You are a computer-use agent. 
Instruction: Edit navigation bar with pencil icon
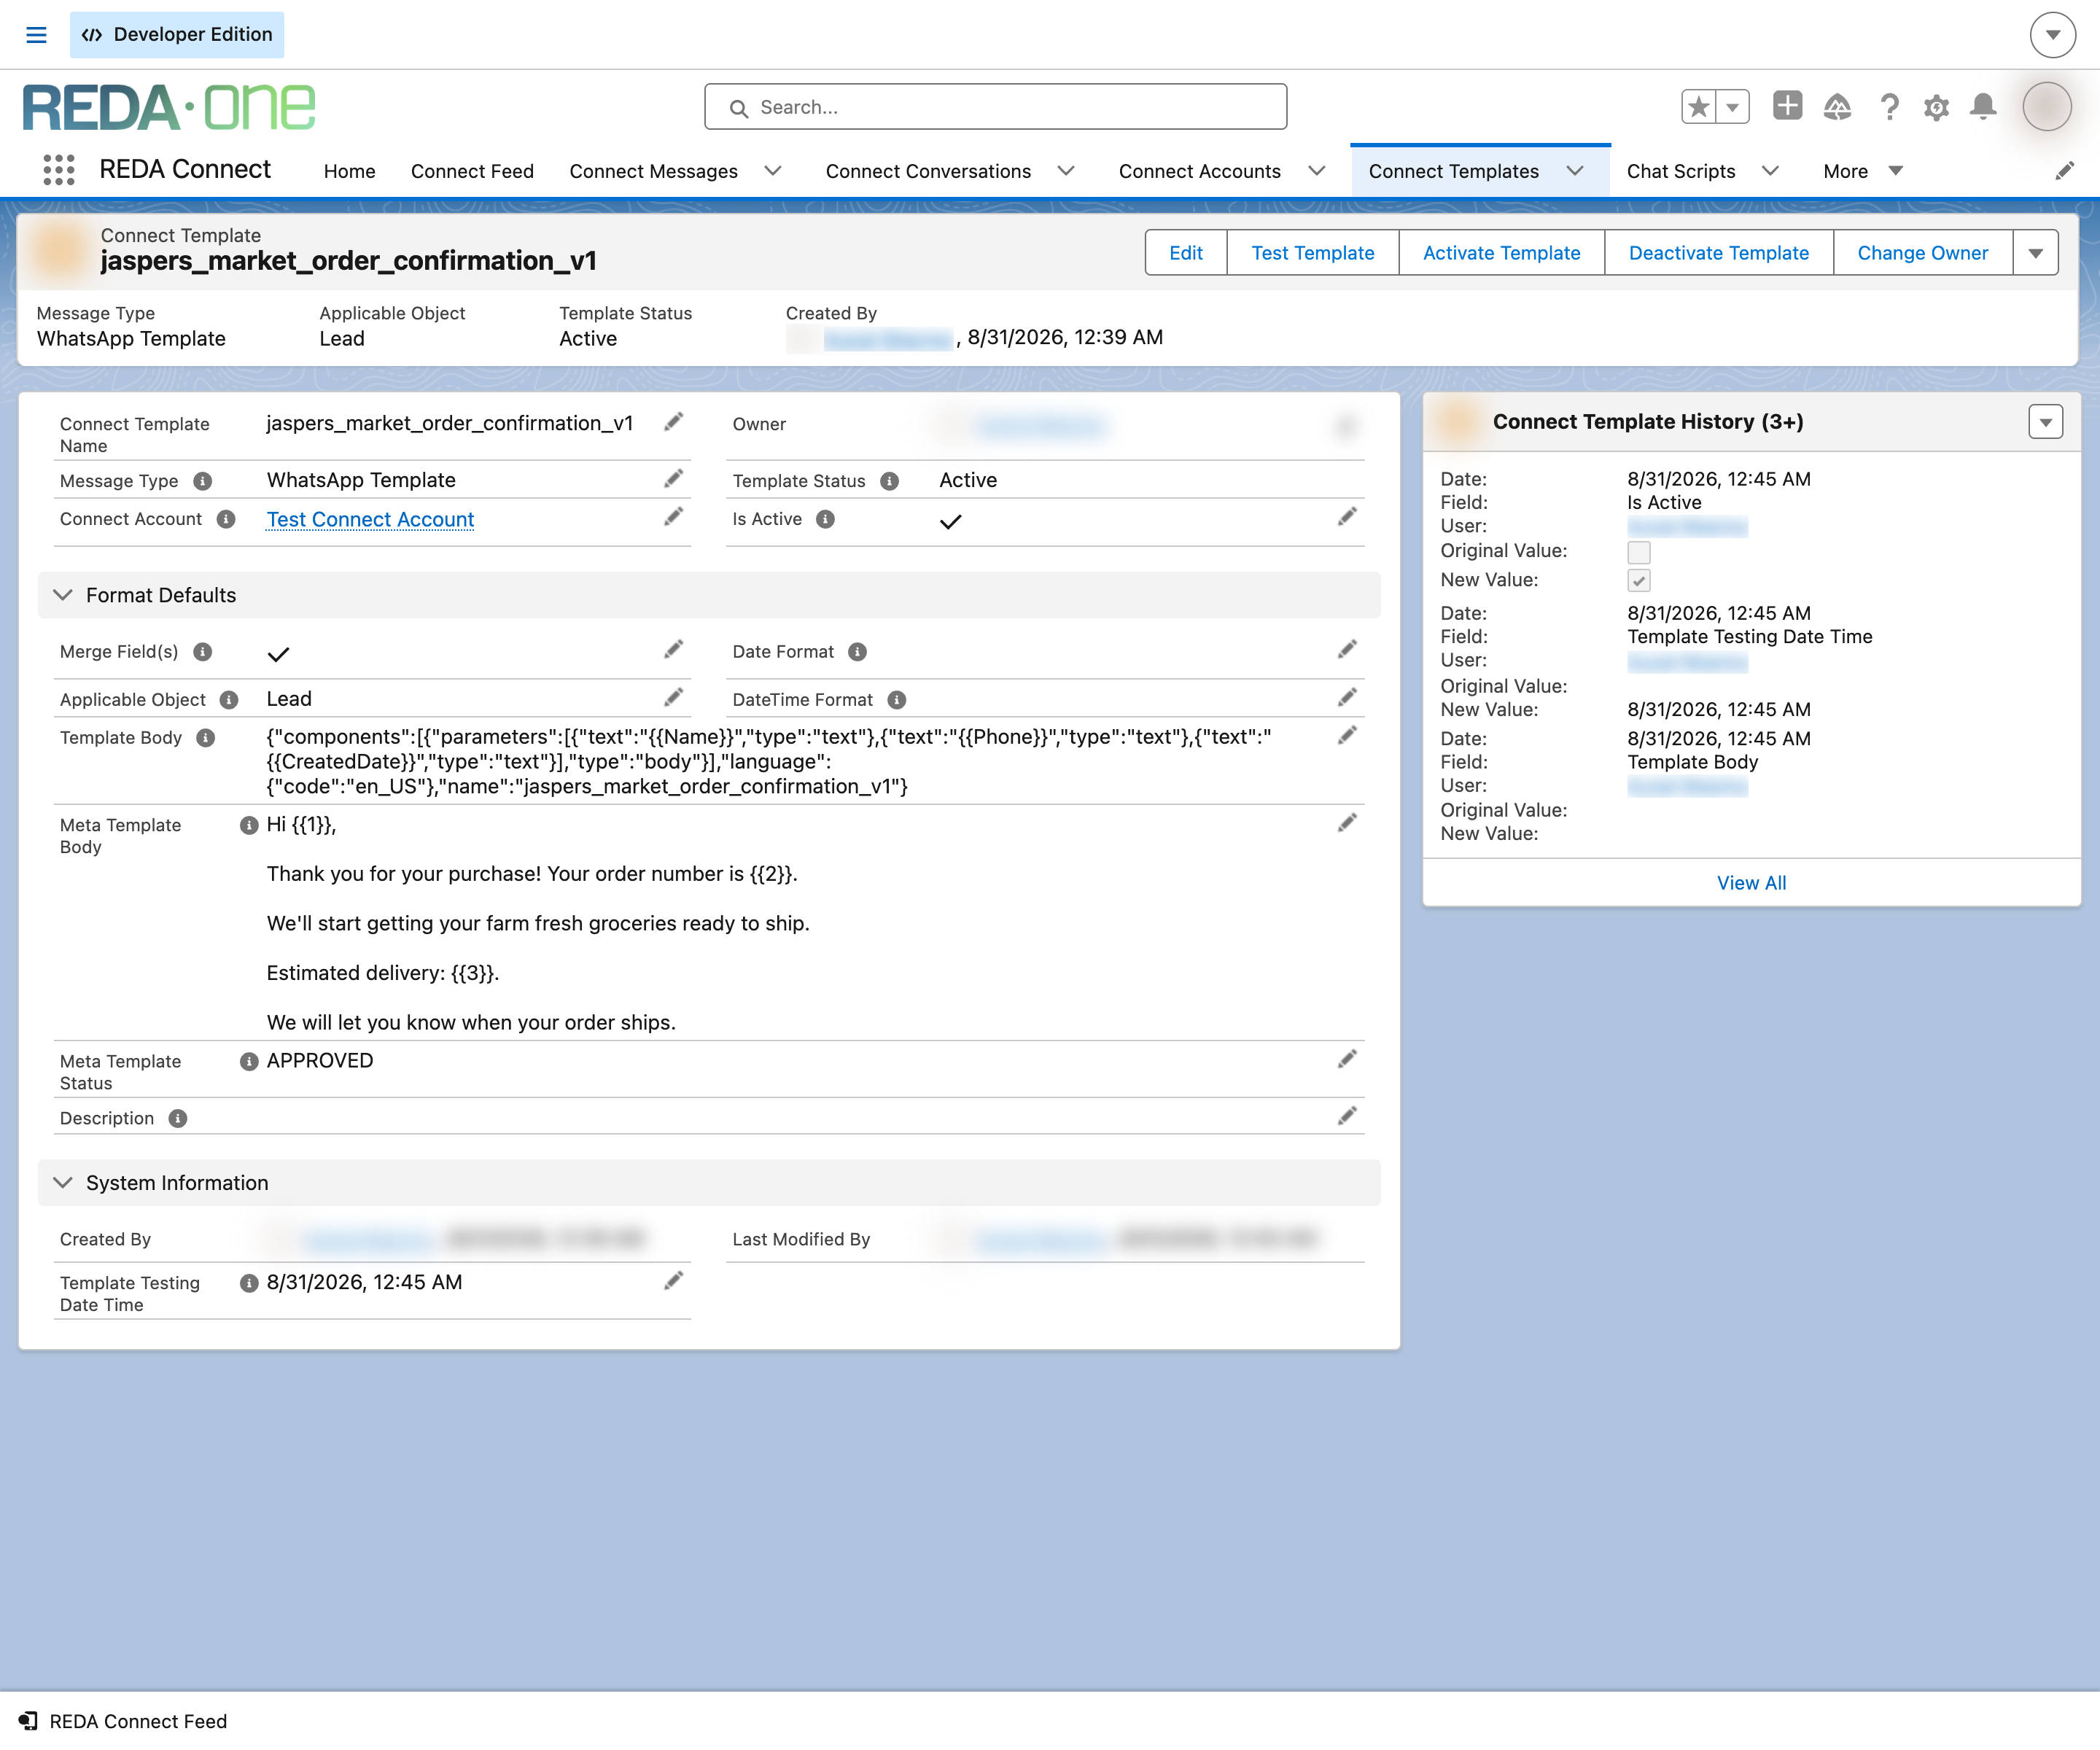pyautogui.click(x=2064, y=171)
